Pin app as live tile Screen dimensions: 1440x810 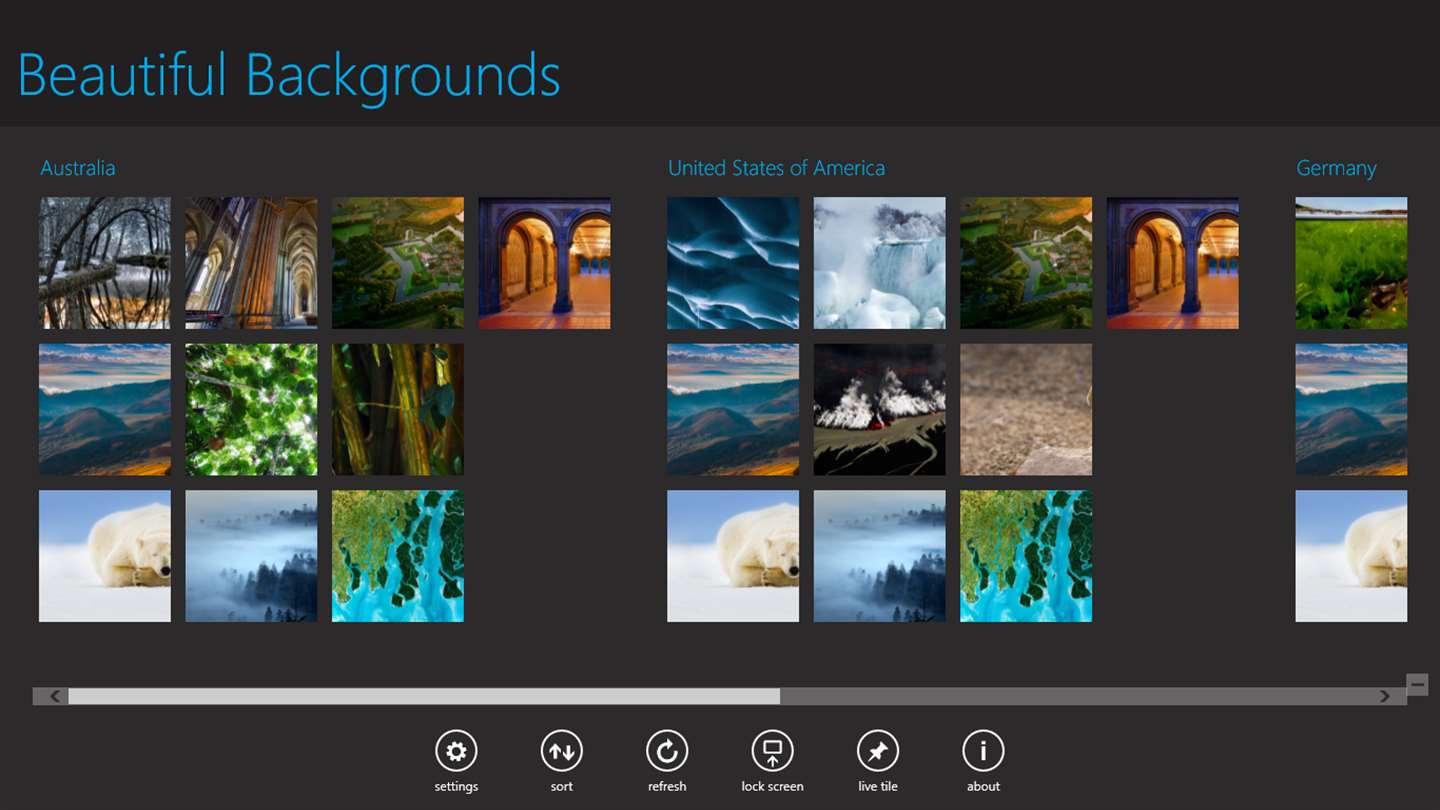(878, 751)
